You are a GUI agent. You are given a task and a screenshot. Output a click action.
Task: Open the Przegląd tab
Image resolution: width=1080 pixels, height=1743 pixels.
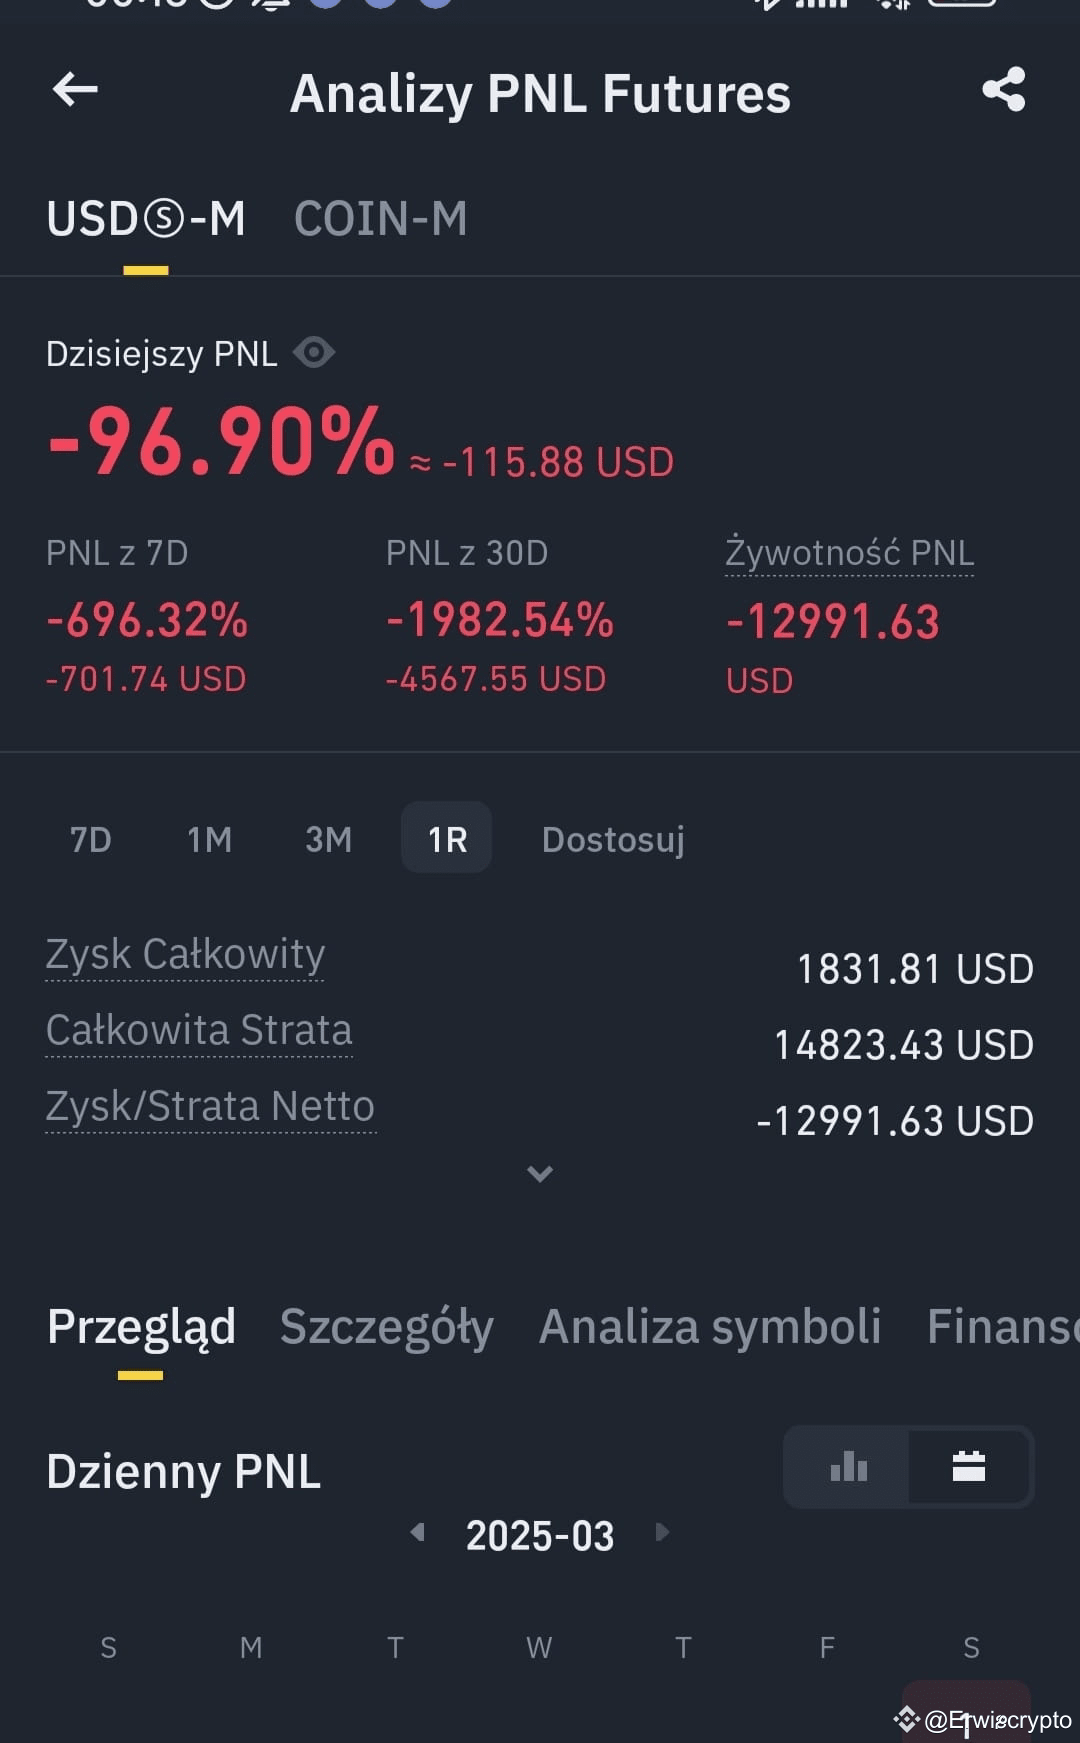click(141, 1328)
